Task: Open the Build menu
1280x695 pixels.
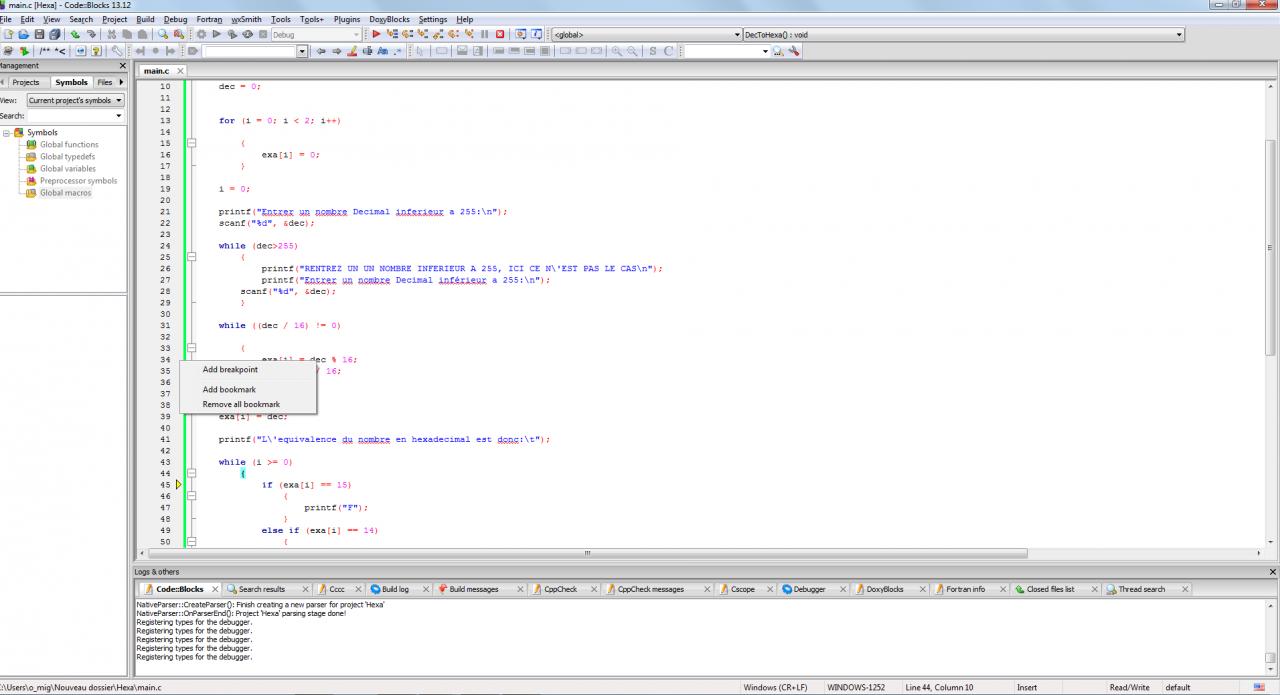Action: (145, 19)
